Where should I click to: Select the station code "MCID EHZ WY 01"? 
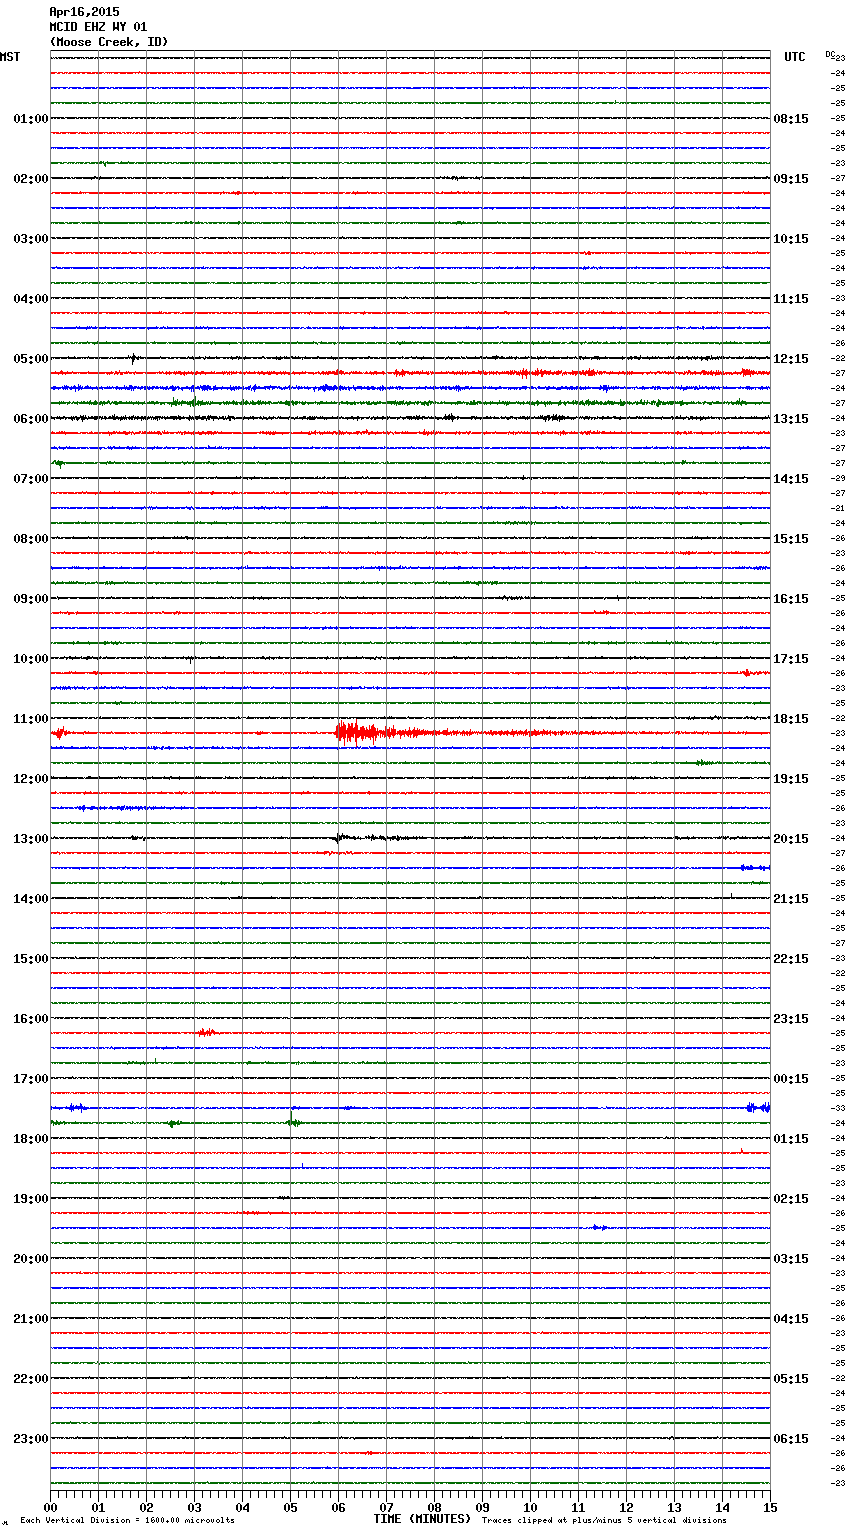pyautogui.click(x=98, y=27)
